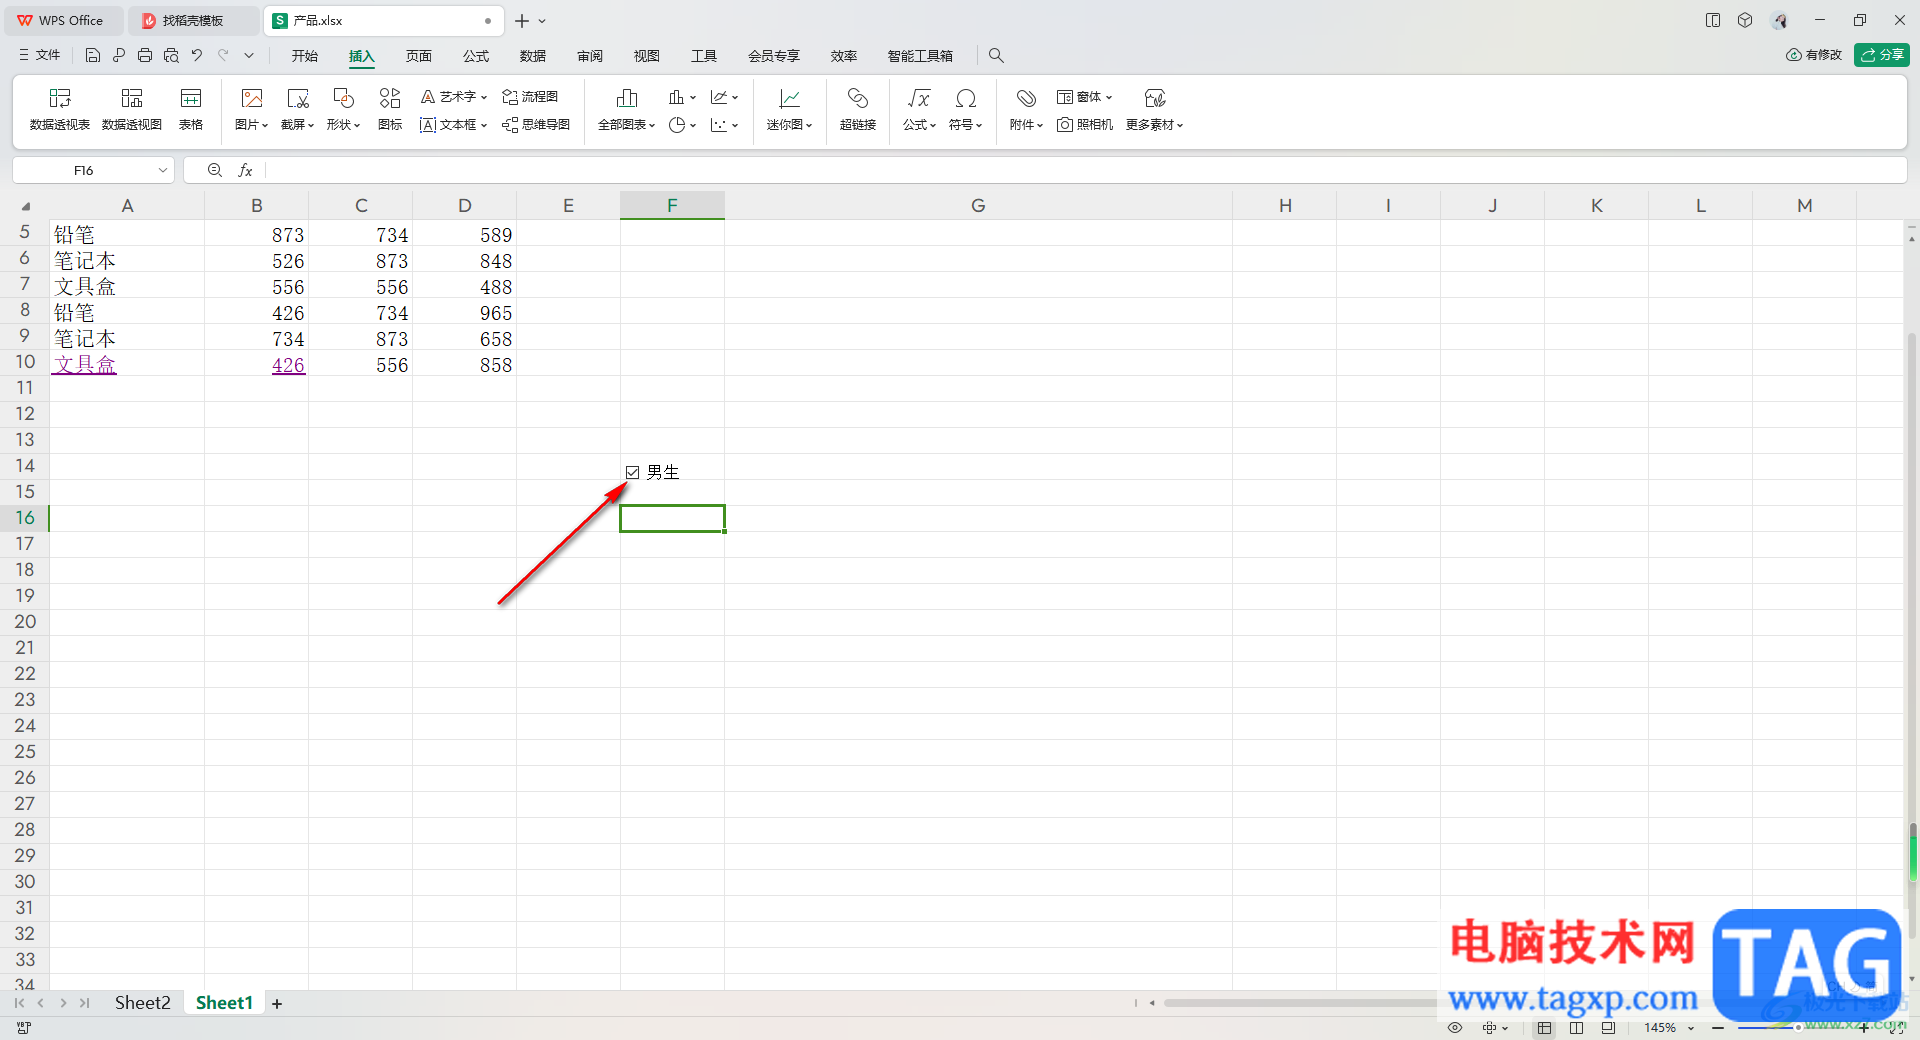Viewport: 1920px width, 1040px height.
Task: Expand the pie chart dropdown
Action: [693, 125]
